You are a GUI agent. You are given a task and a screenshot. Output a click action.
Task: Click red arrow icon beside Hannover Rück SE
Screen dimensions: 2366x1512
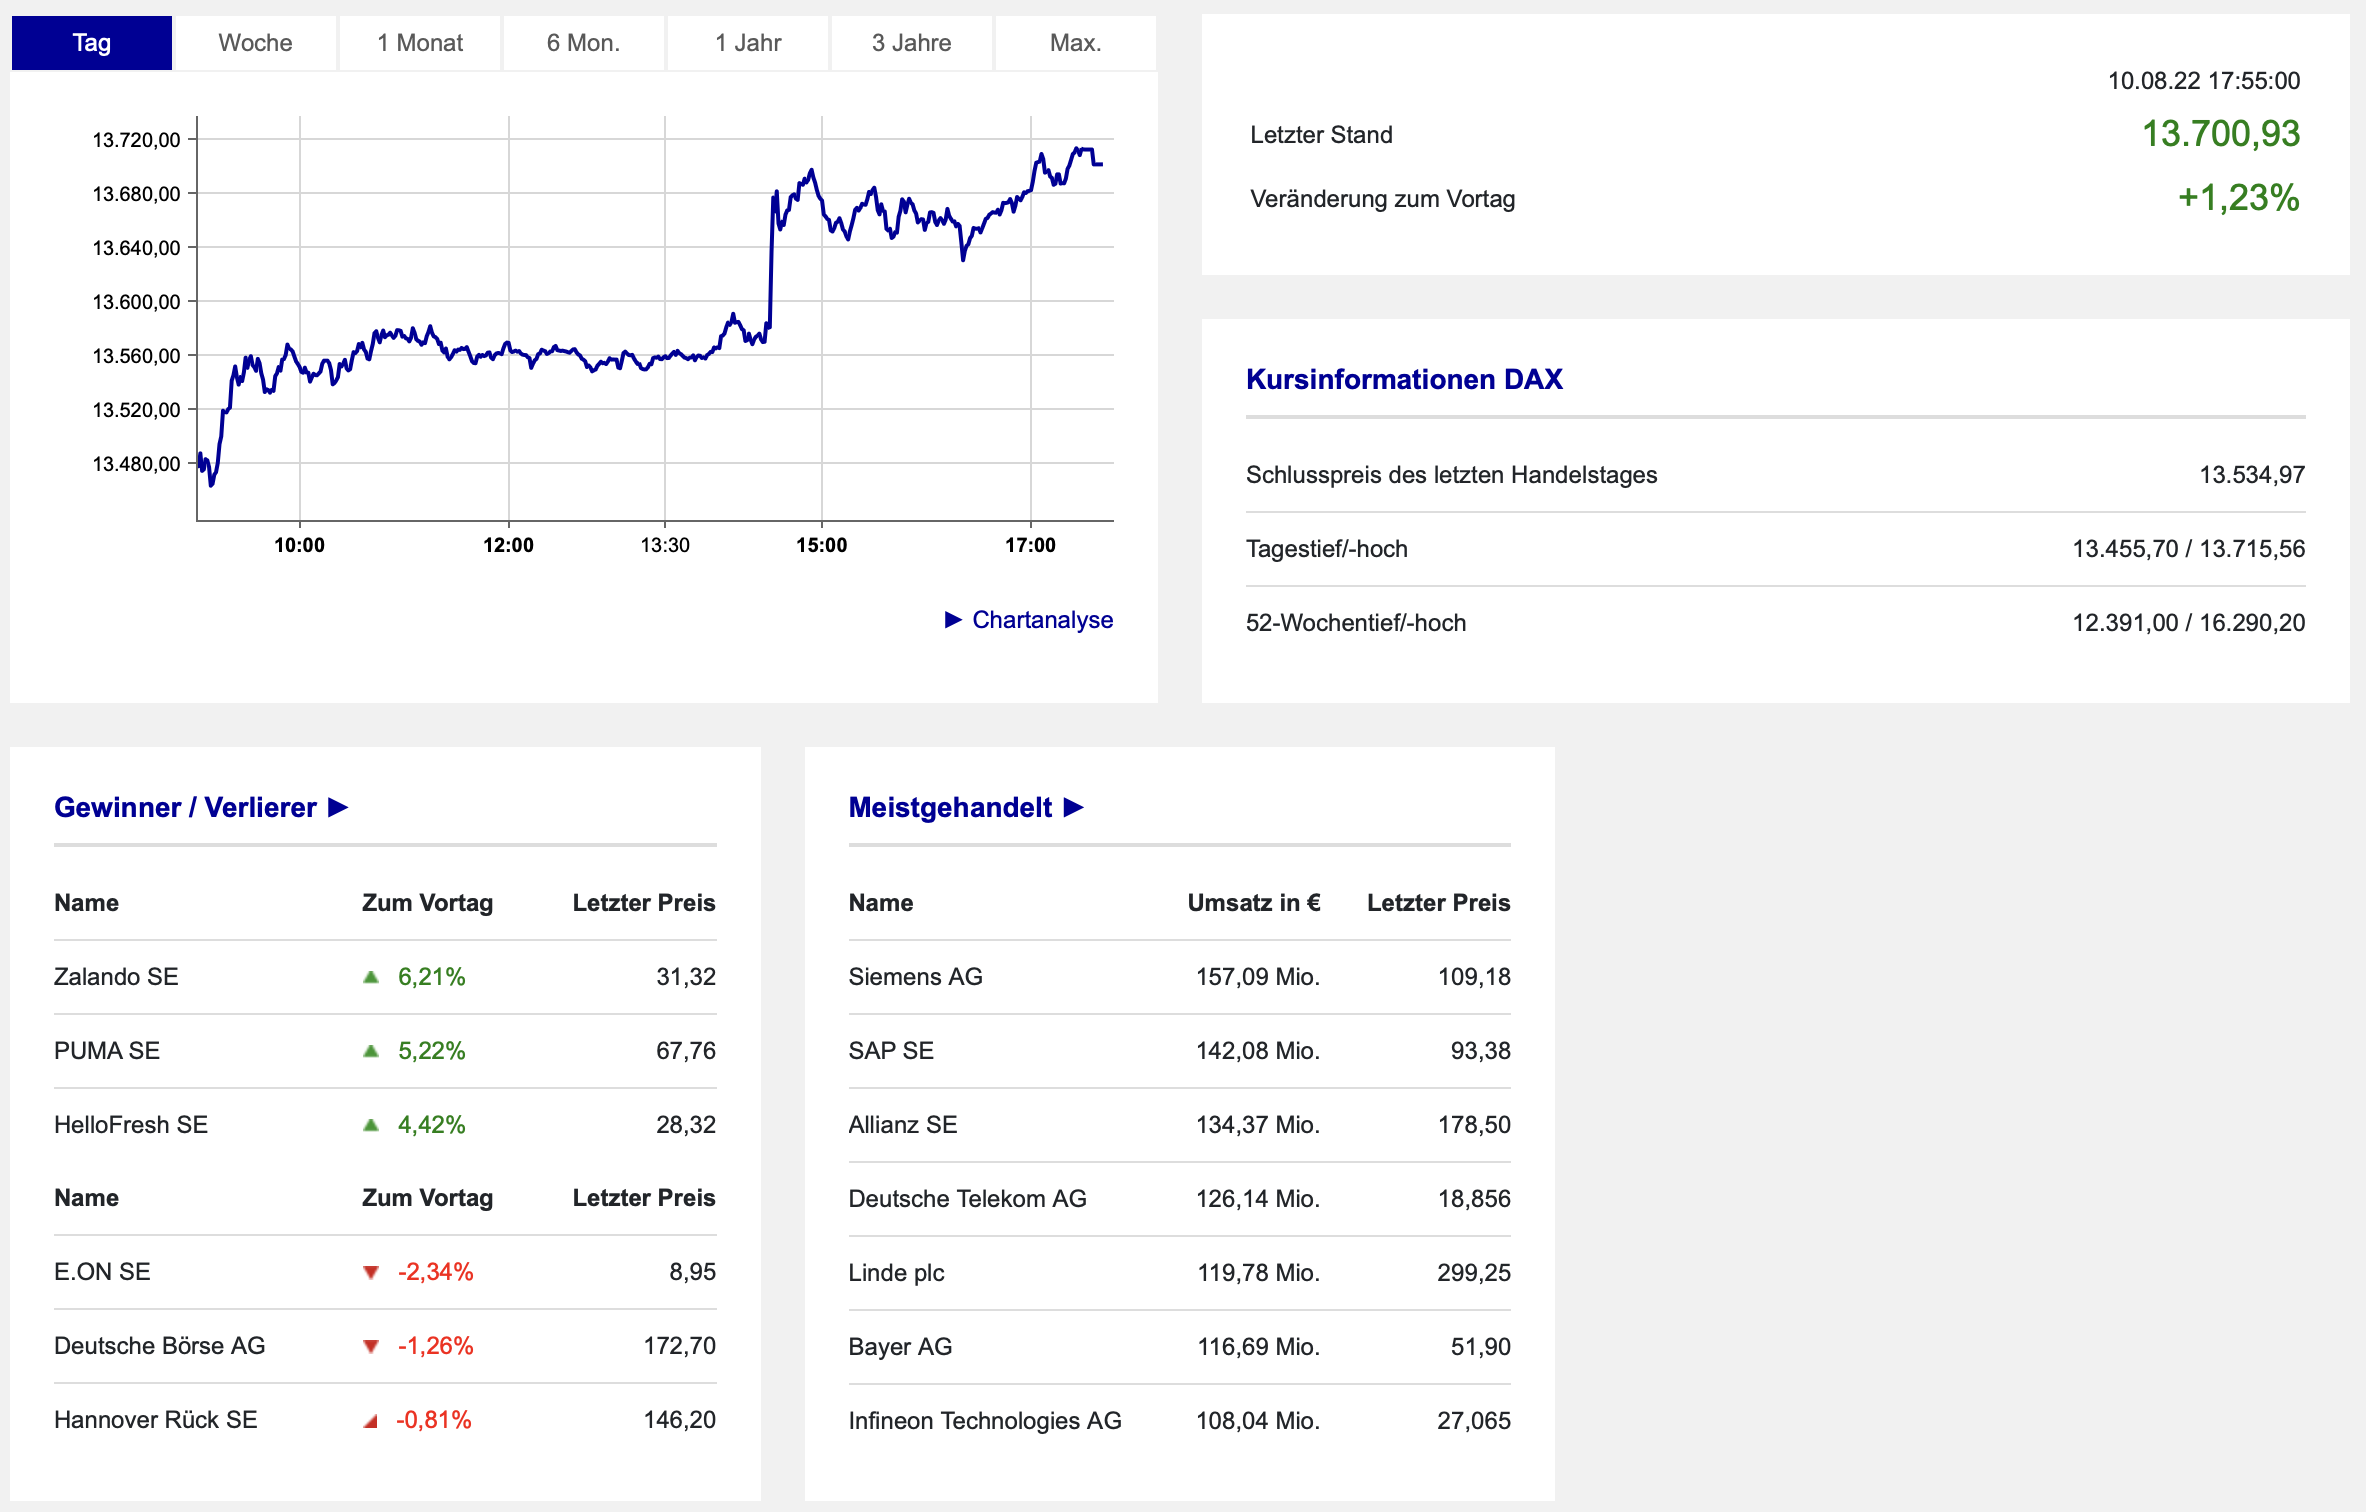coord(371,1420)
